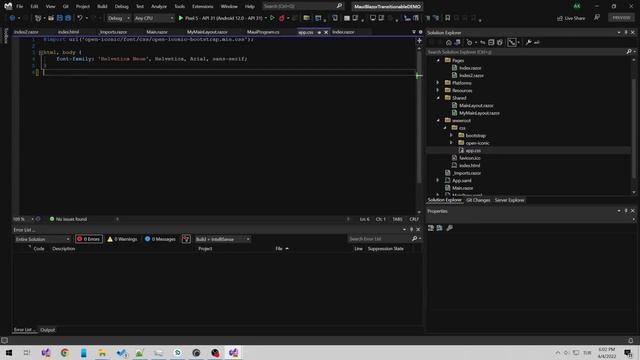Image resolution: width=640 pixels, height=360 pixels.
Task: Click the notifications bell in status bar
Action: click(631, 340)
